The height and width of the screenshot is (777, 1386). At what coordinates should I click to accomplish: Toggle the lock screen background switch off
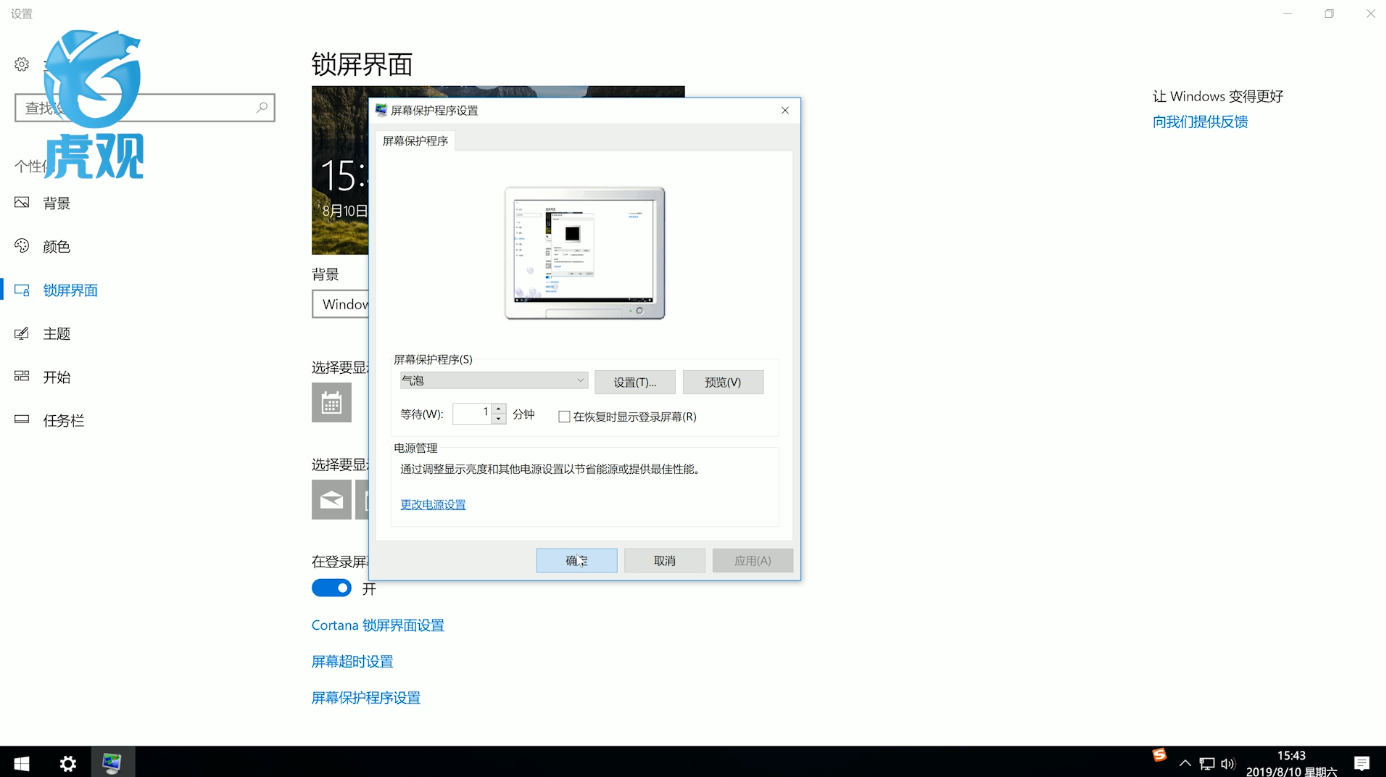pos(331,588)
